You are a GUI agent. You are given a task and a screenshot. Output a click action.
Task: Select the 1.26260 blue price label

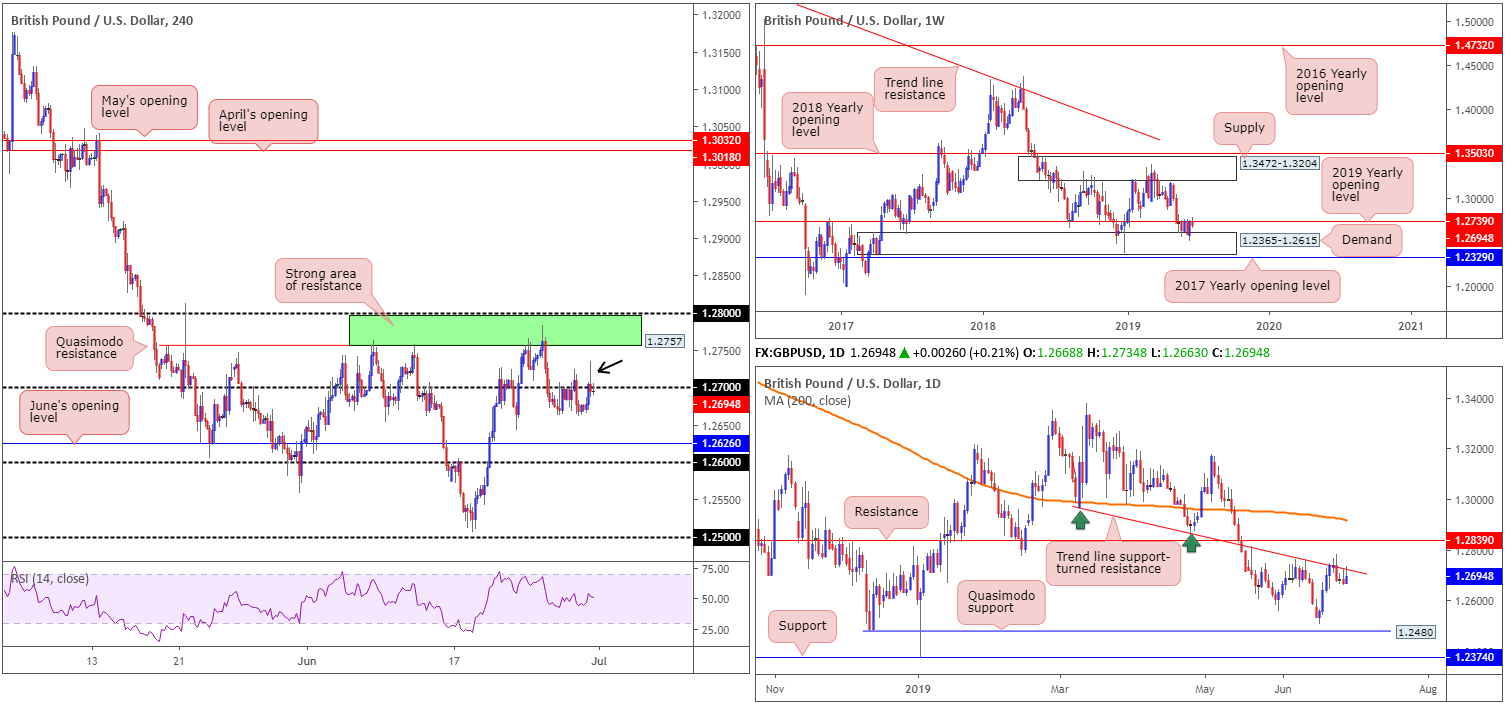[722, 442]
